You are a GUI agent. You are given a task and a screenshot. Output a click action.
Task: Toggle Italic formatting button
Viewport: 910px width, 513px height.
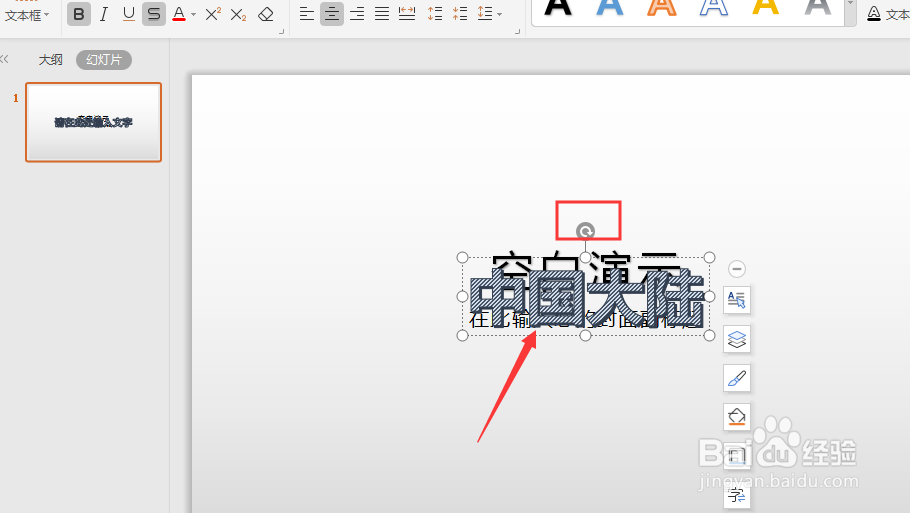click(x=104, y=14)
